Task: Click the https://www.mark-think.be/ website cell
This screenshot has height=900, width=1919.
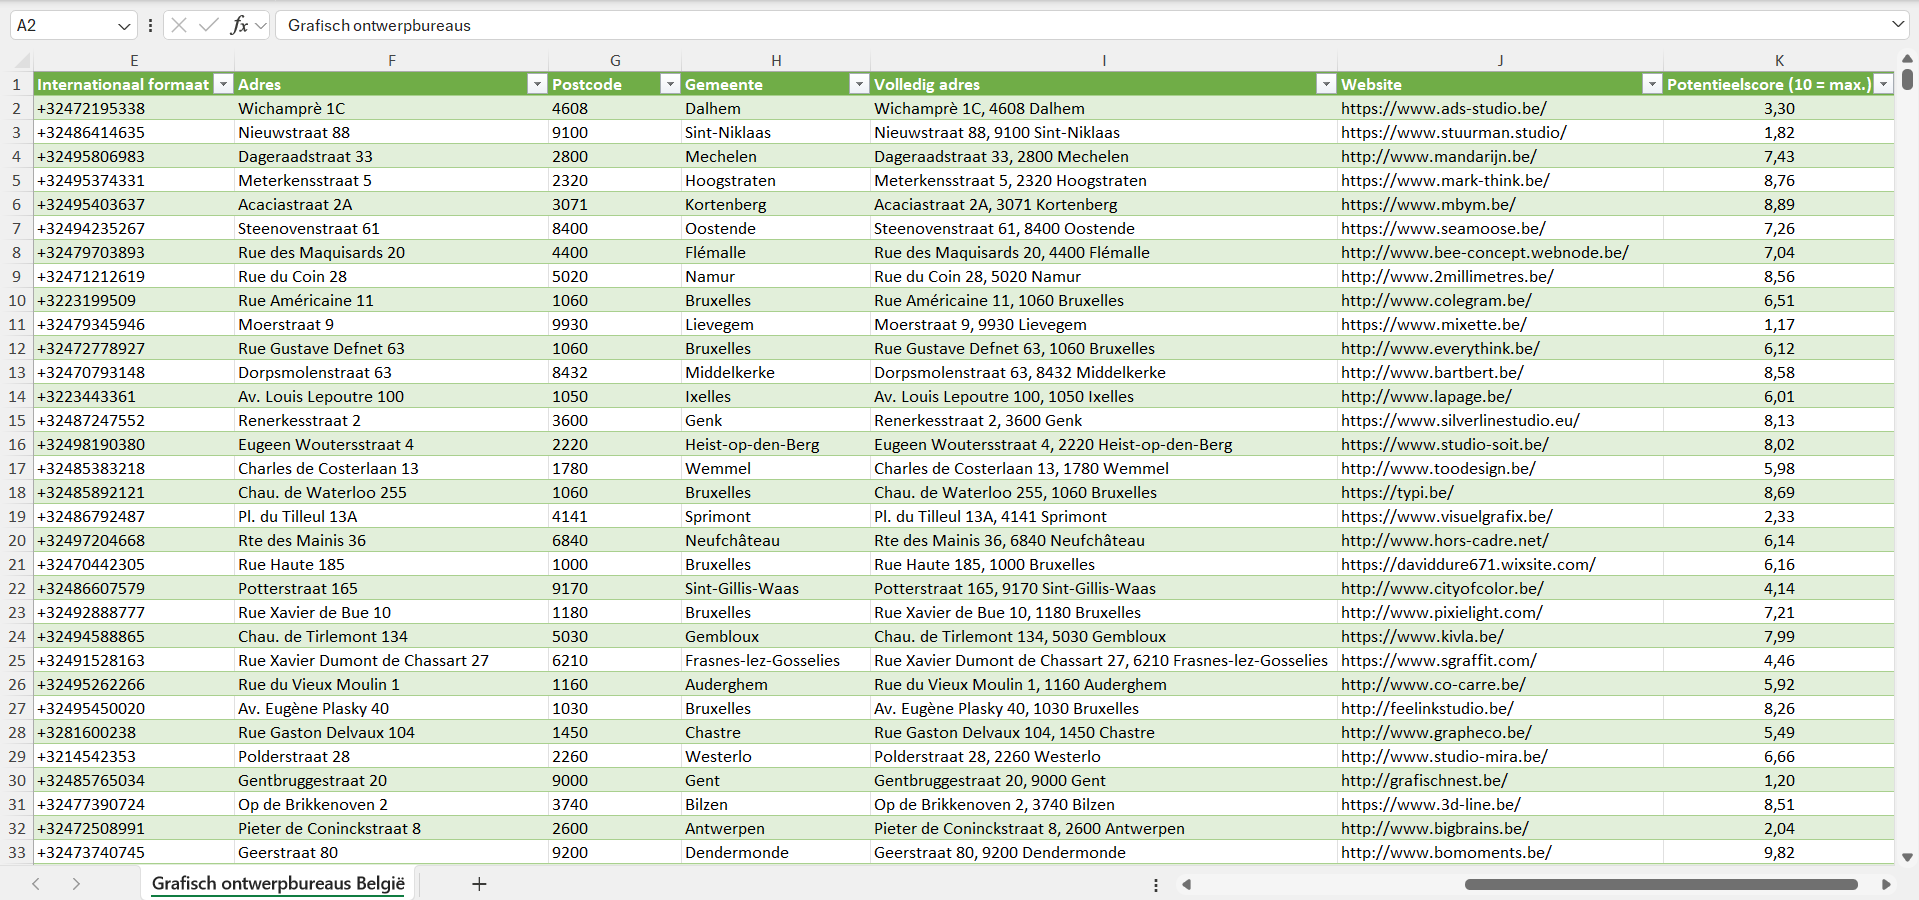Action: (1445, 180)
